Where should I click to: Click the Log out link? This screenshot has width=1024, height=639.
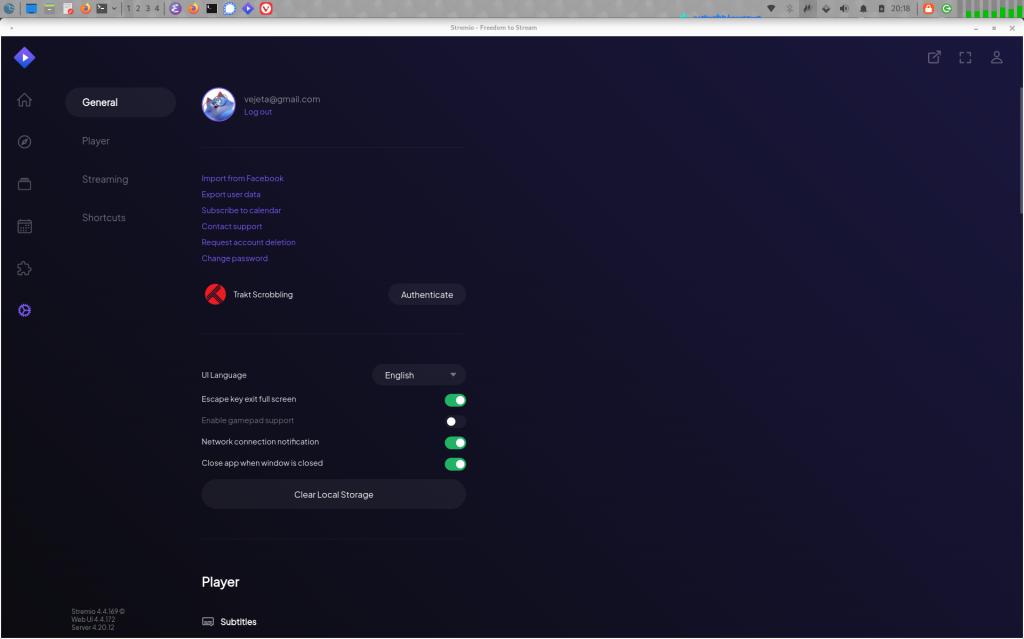258,112
